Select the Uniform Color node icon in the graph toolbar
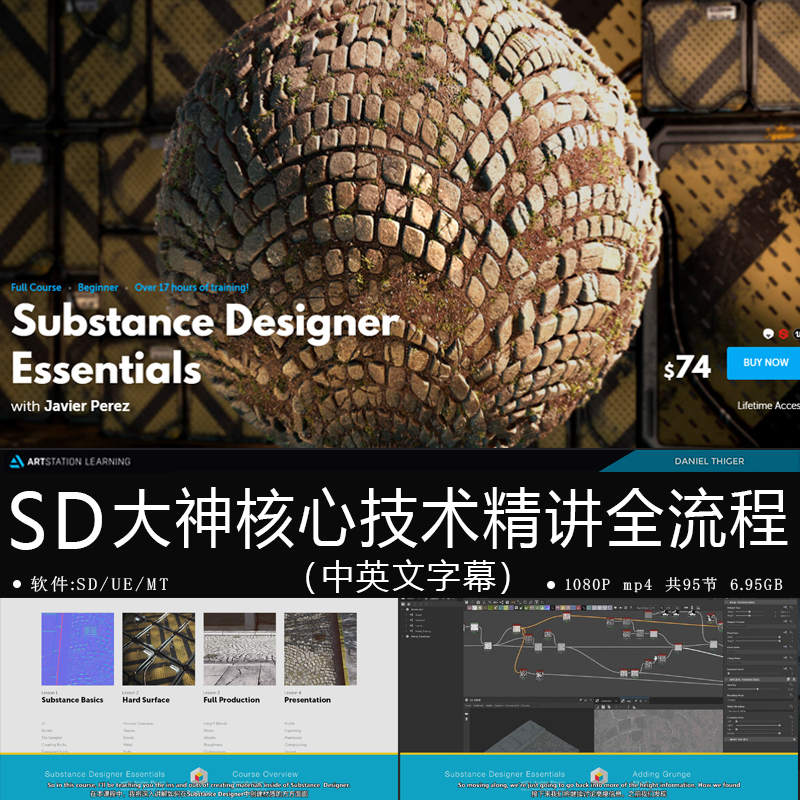800x800 pixels. [474, 608]
